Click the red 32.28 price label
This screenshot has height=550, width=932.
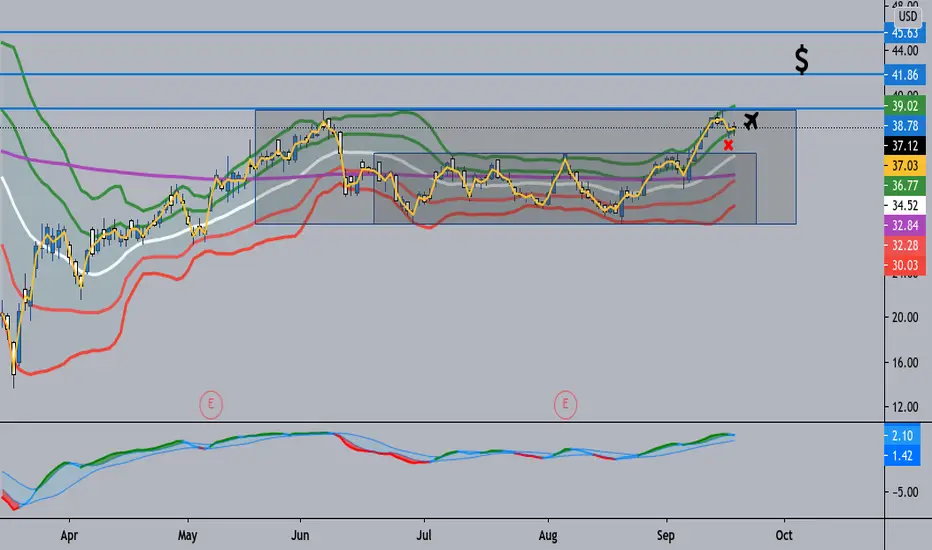[x=905, y=245]
